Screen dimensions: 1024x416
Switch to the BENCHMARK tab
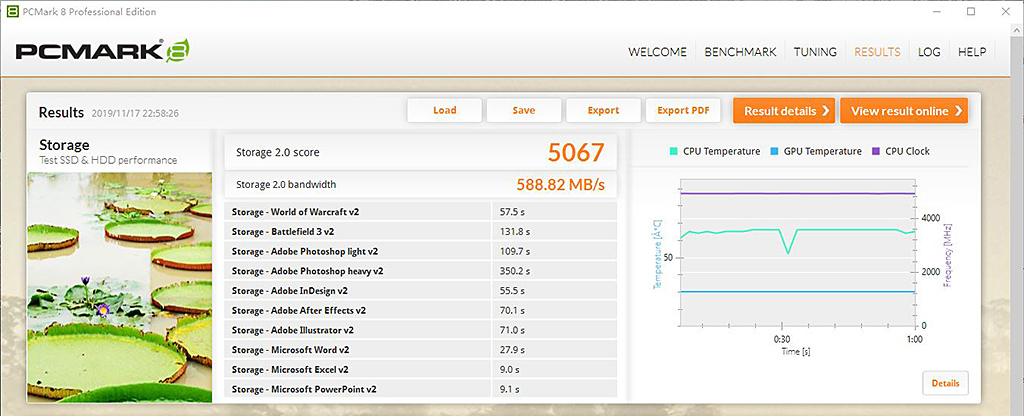tap(740, 52)
